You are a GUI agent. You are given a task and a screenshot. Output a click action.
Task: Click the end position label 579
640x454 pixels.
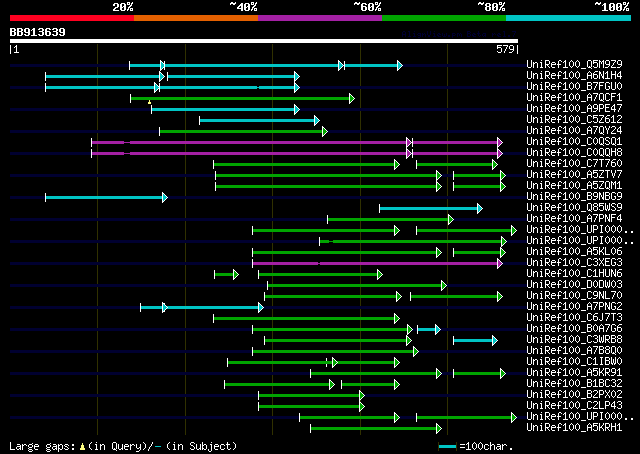pos(505,49)
